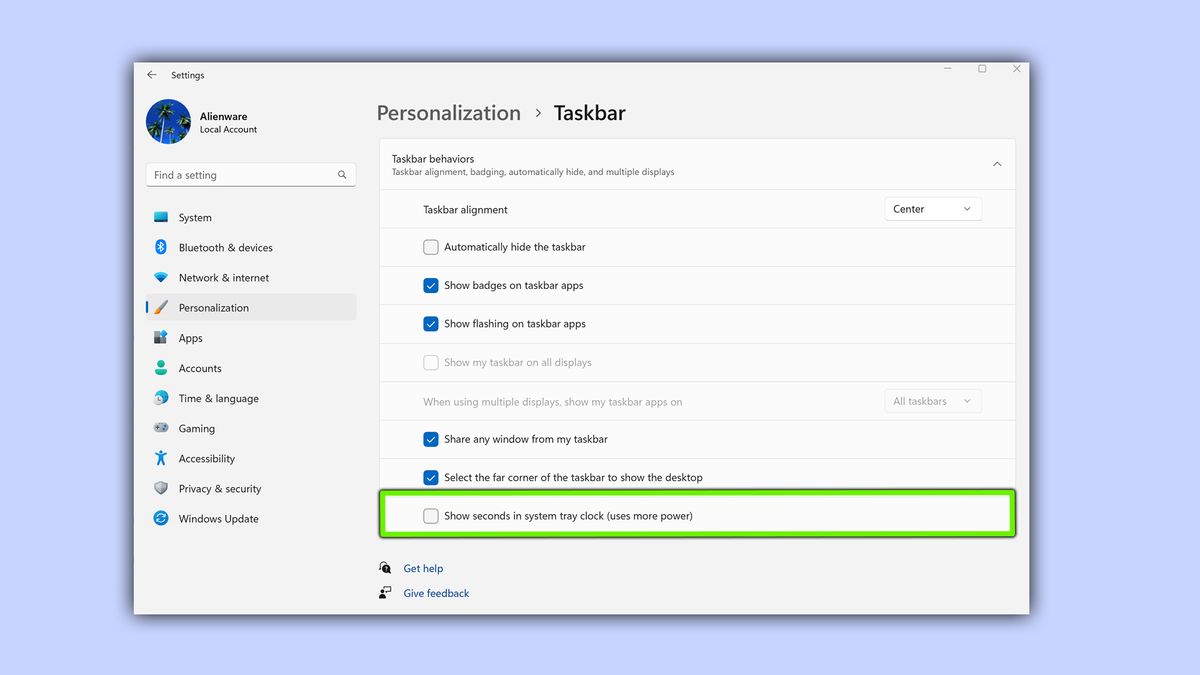Enable Automatically hide the taskbar checkbox
This screenshot has width=1200, height=675.
coord(431,247)
